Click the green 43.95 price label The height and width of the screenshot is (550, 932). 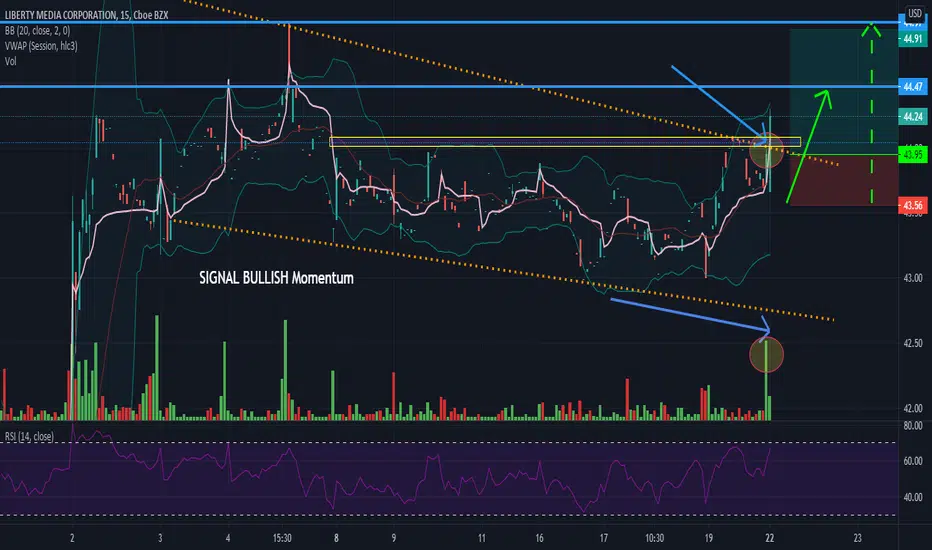tap(912, 155)
